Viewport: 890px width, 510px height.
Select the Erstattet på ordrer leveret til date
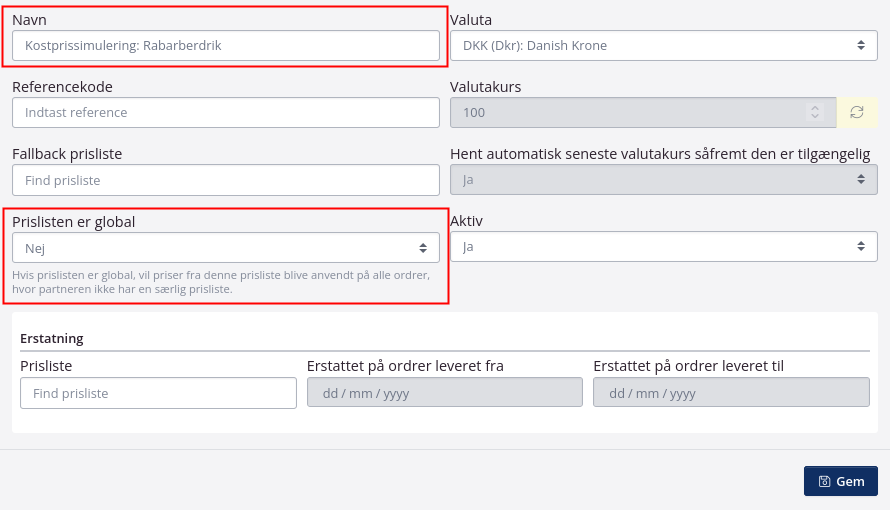tap(731, 393)
